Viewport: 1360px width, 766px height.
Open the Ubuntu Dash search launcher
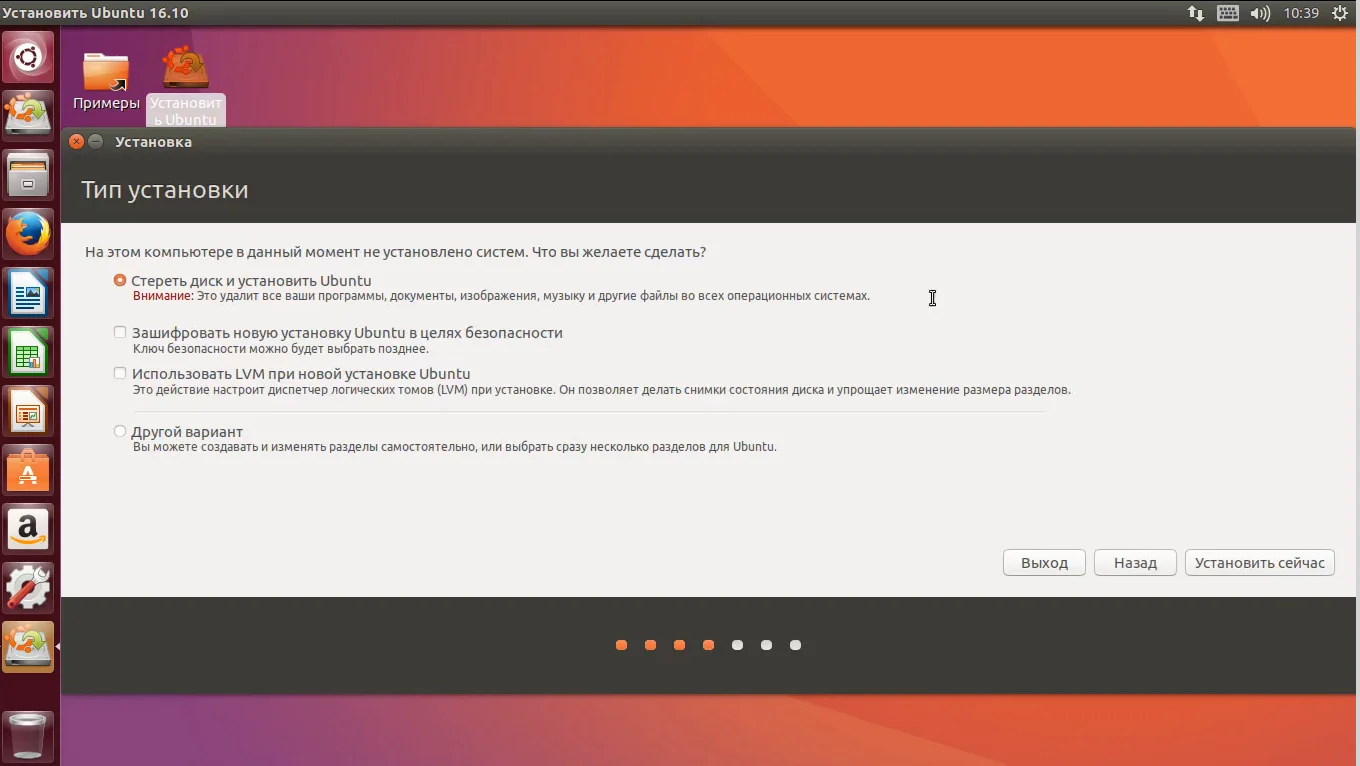[x=28, y=57]
